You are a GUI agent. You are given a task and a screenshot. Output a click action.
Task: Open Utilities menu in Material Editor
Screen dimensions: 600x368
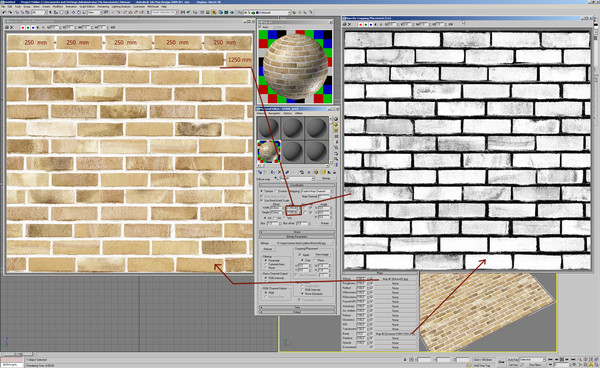(x=299, y=113)
